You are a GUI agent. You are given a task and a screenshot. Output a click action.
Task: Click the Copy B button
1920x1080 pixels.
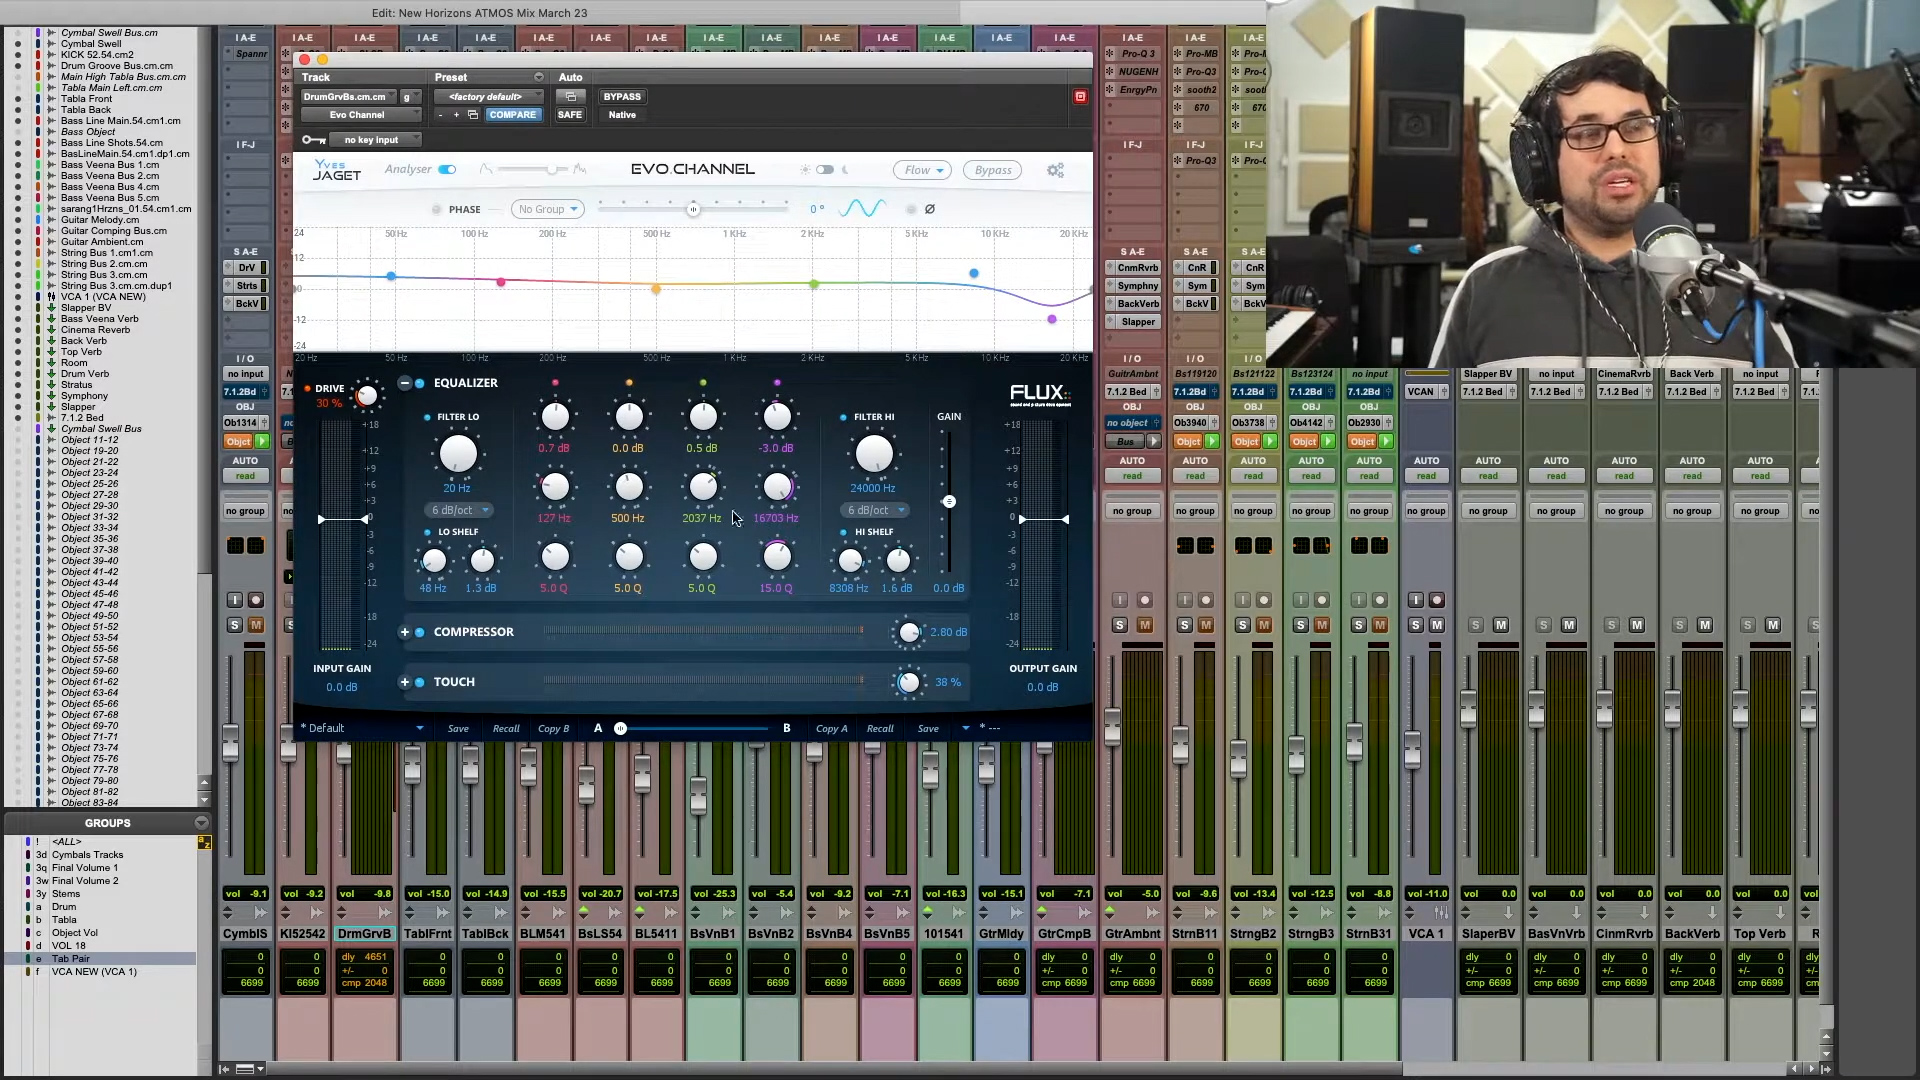(553, 729)
